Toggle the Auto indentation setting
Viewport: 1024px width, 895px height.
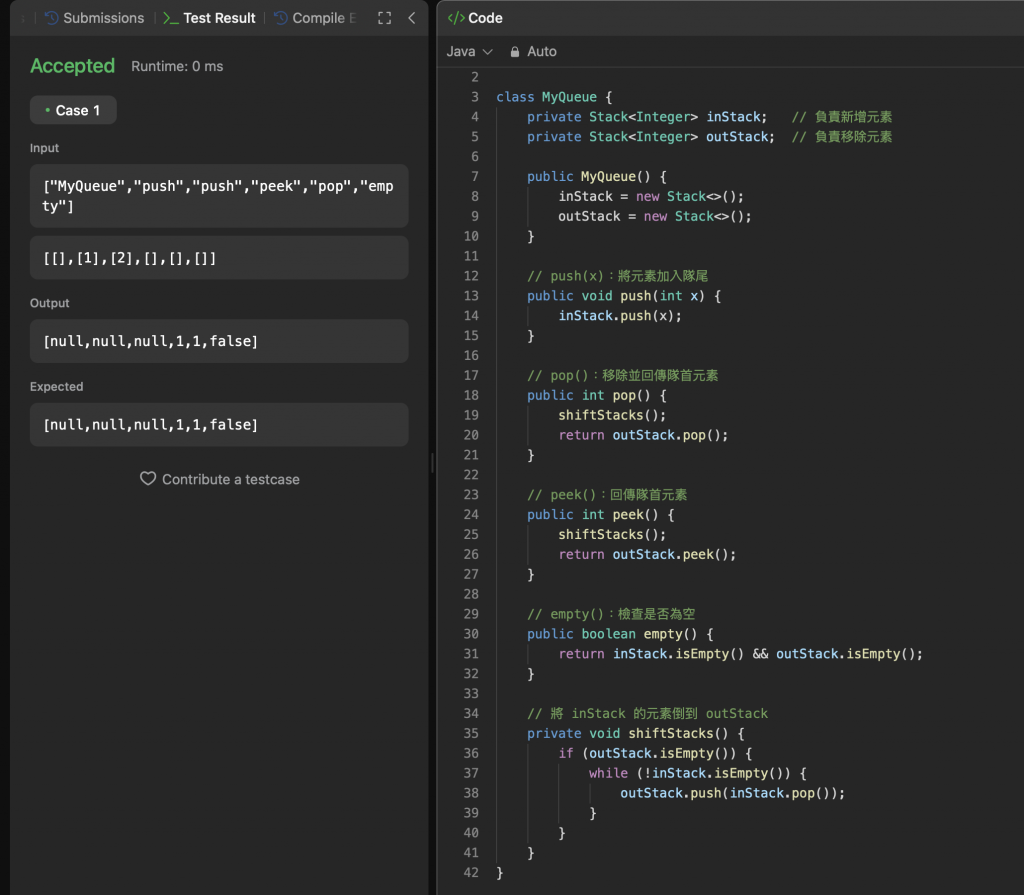[x=541, y=51]
